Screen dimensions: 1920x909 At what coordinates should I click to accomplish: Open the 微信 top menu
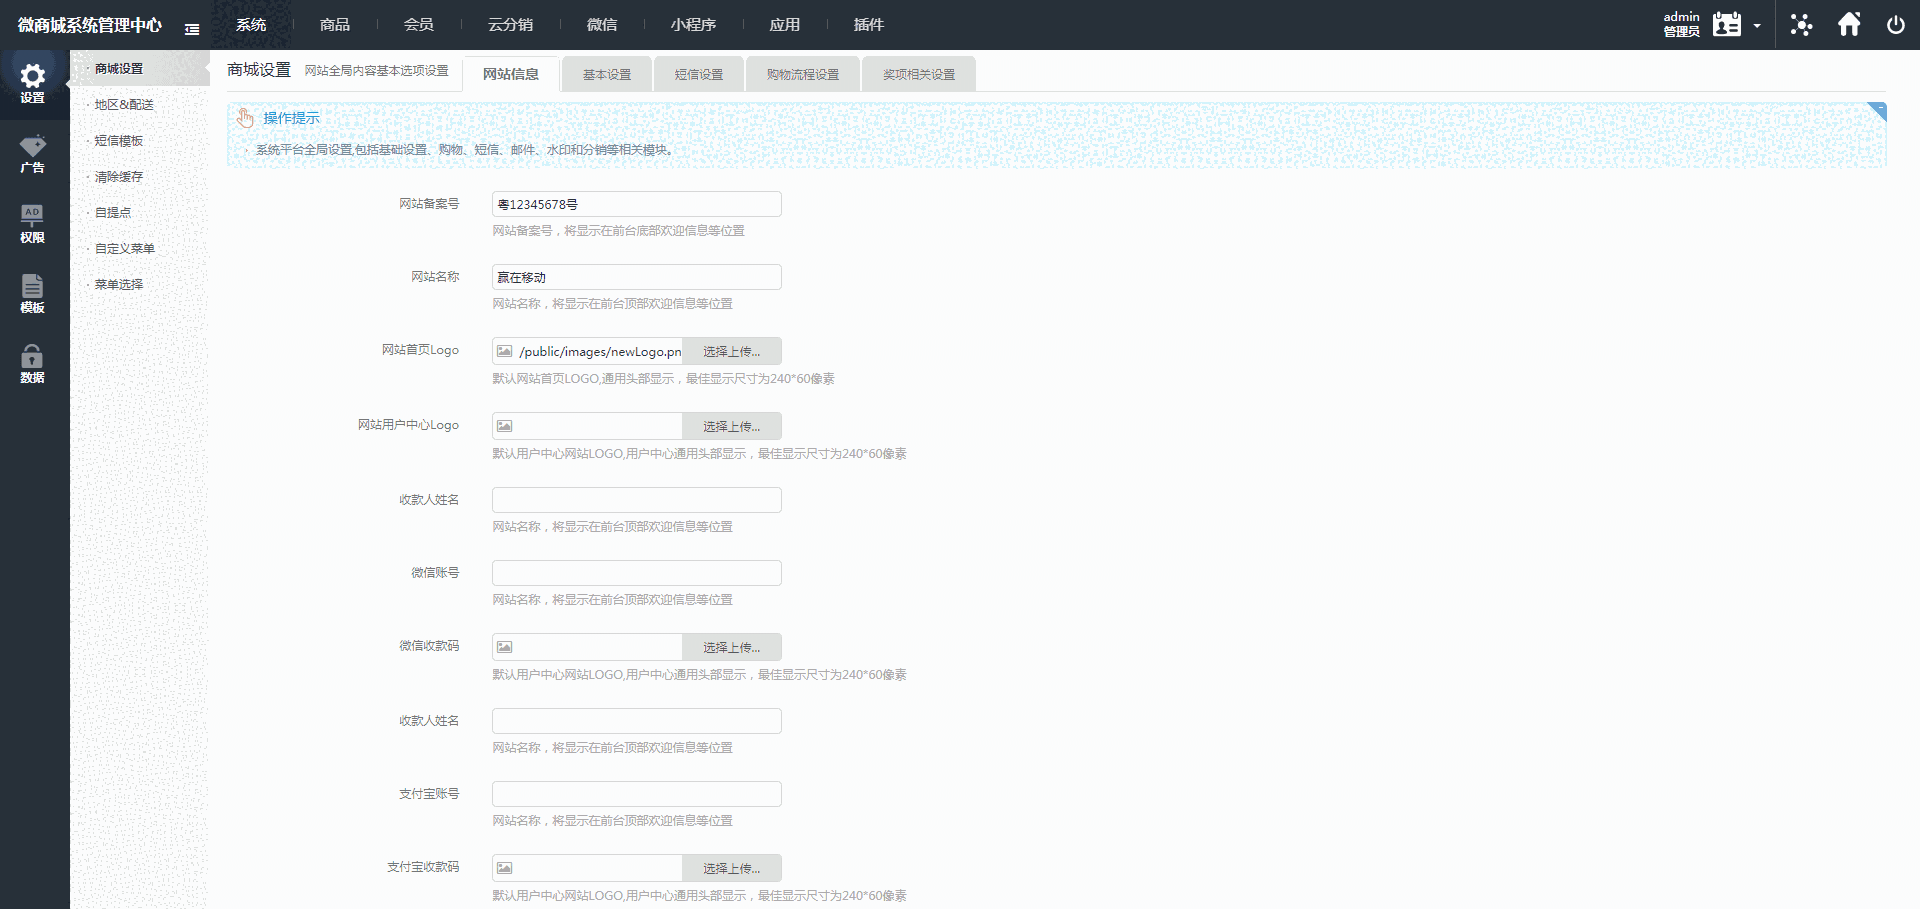click(602, 24)
